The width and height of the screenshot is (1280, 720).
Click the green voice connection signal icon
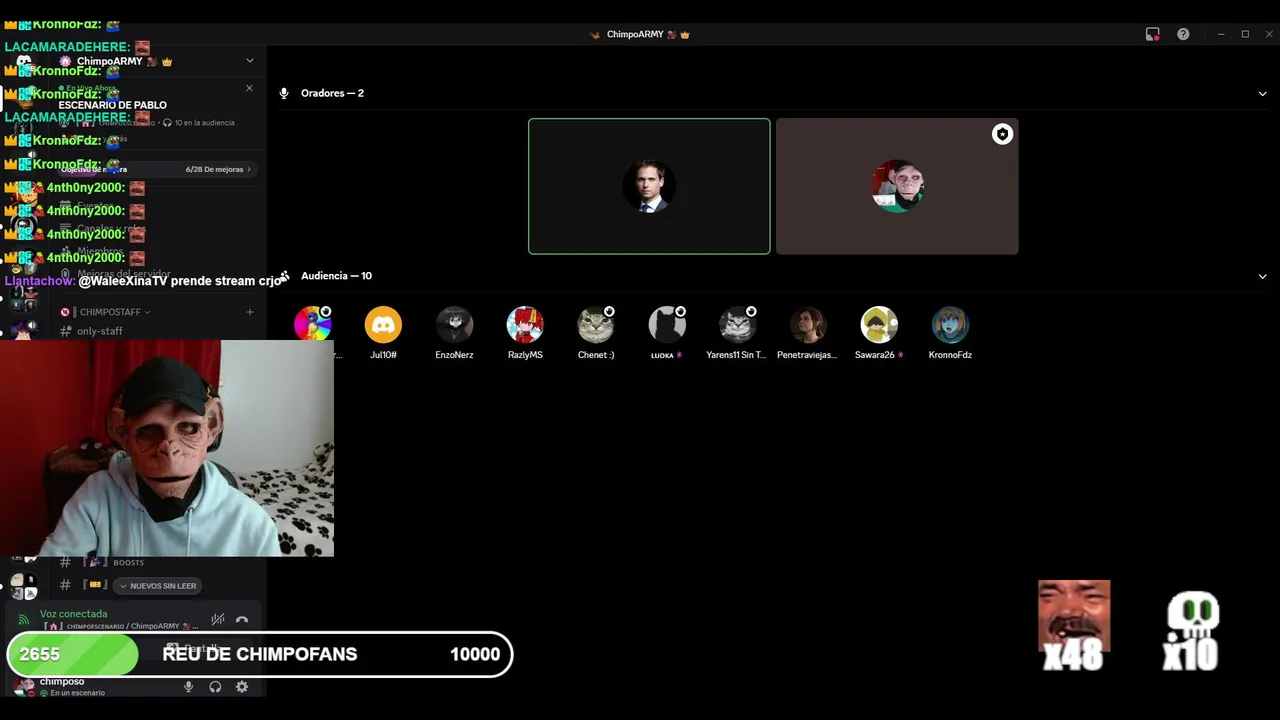pyautogui.click(x=24, y=620)
